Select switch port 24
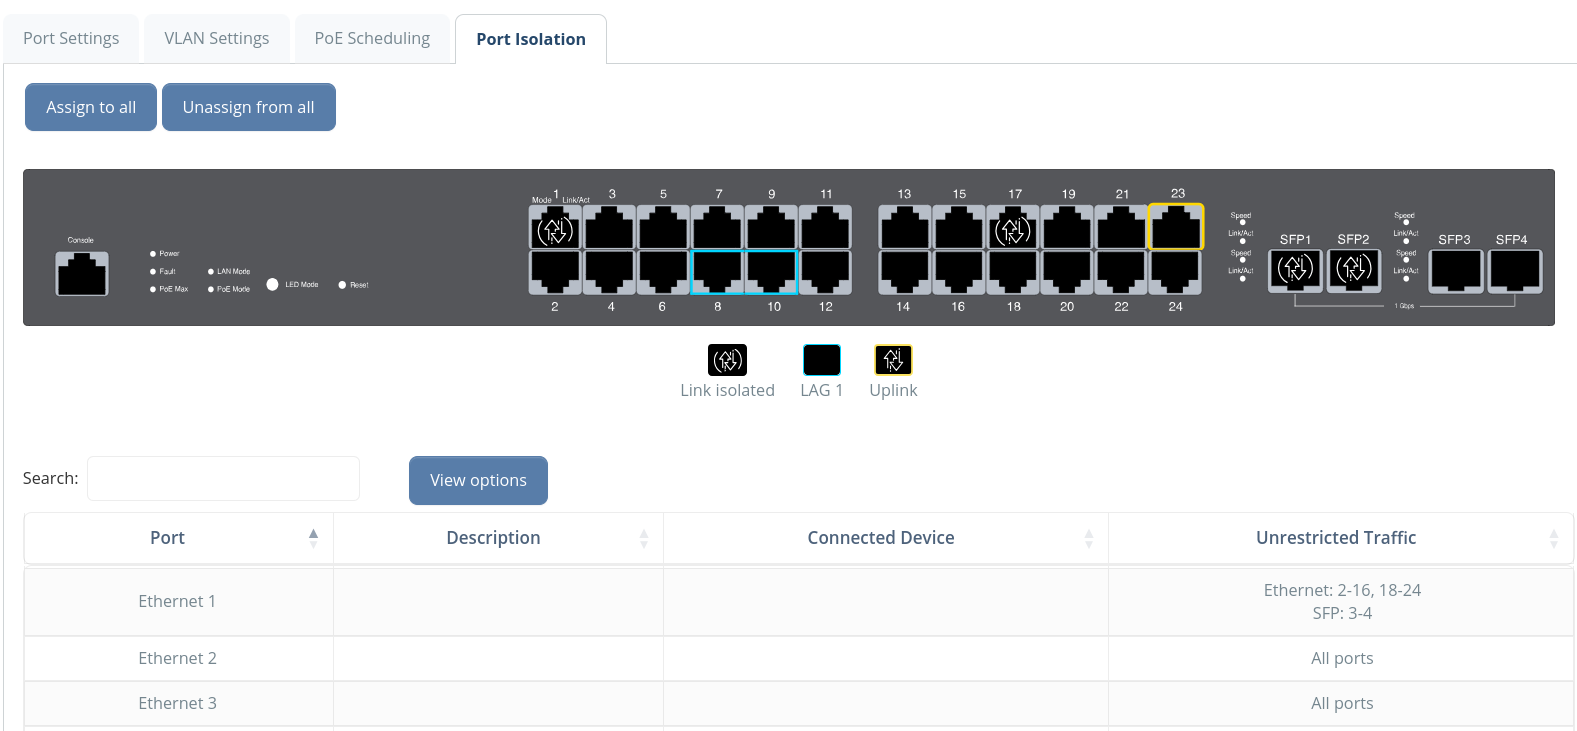Screen dimensions: 1577x731 1175,272
